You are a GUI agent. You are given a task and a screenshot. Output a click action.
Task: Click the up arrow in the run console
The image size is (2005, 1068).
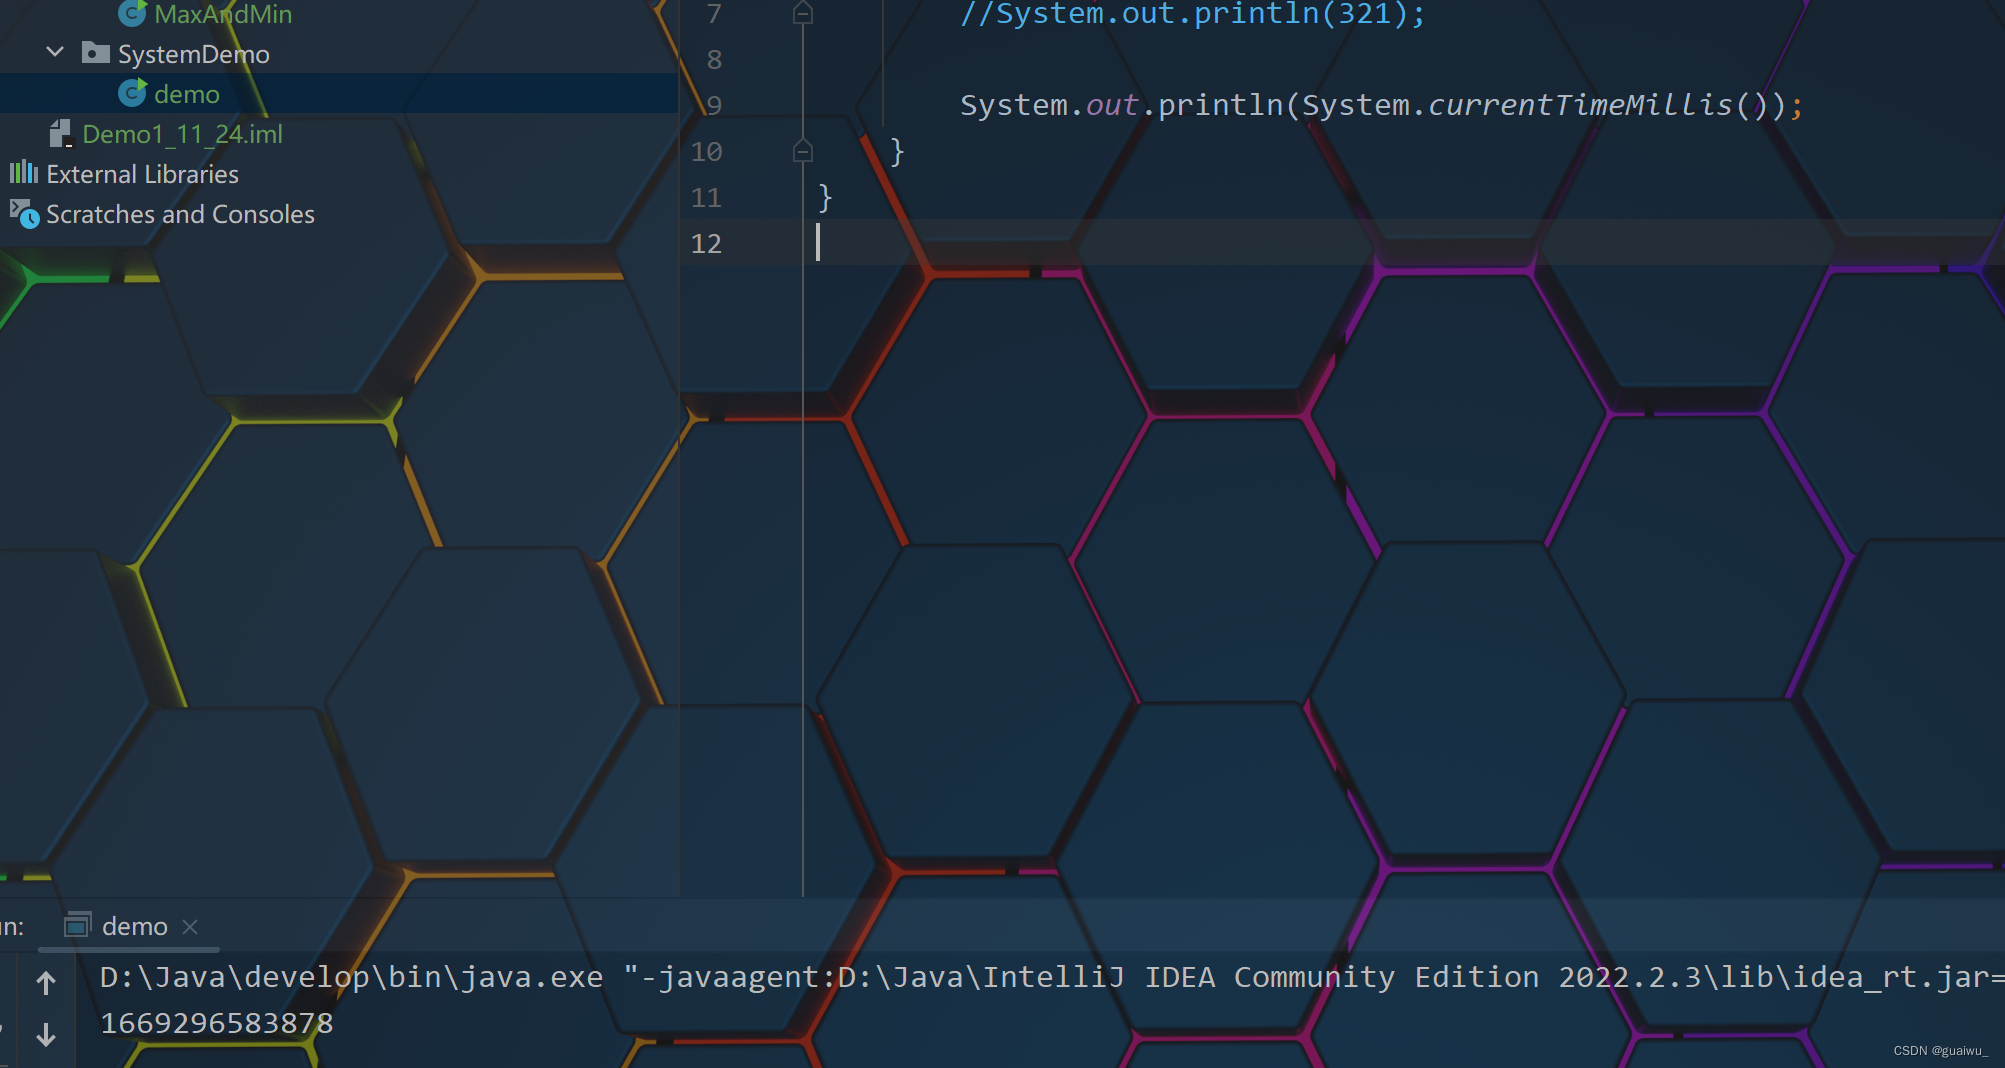pos(45,982)
